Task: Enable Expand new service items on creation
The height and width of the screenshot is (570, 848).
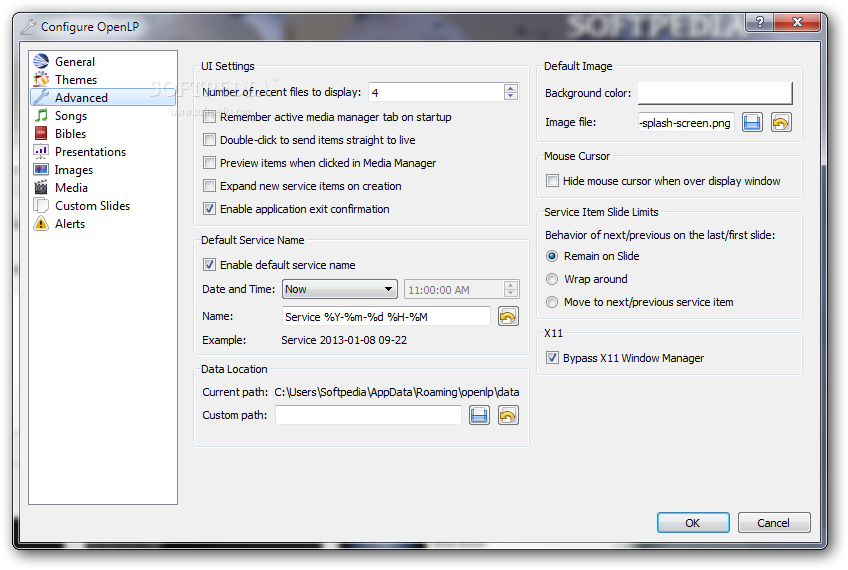Action: [x=209, y=185]
